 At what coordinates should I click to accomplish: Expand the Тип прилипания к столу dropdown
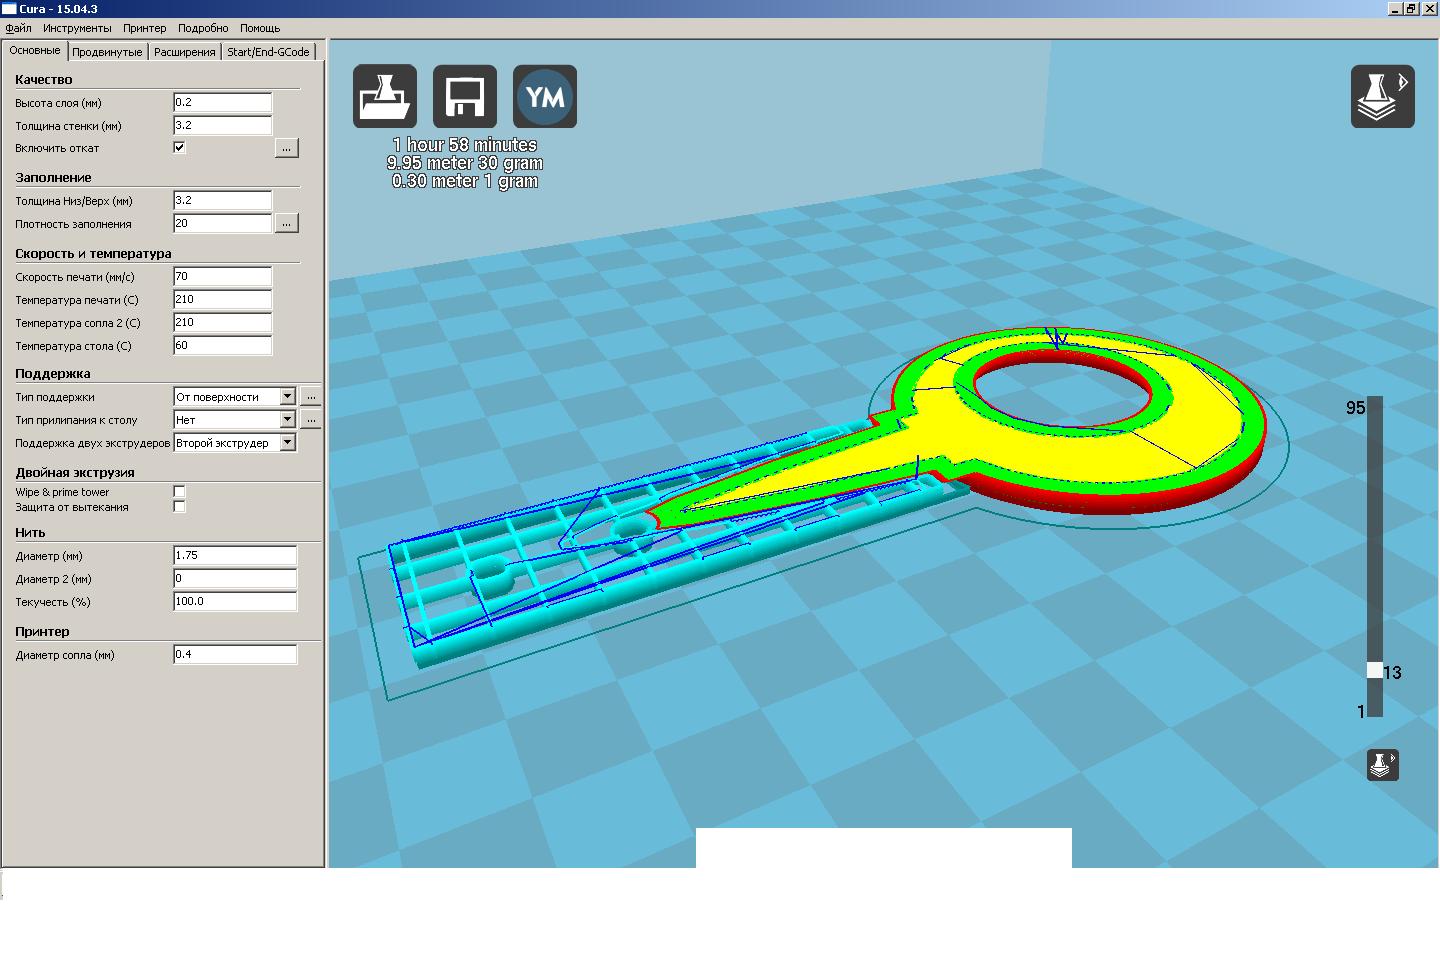(x=287, y=420)
